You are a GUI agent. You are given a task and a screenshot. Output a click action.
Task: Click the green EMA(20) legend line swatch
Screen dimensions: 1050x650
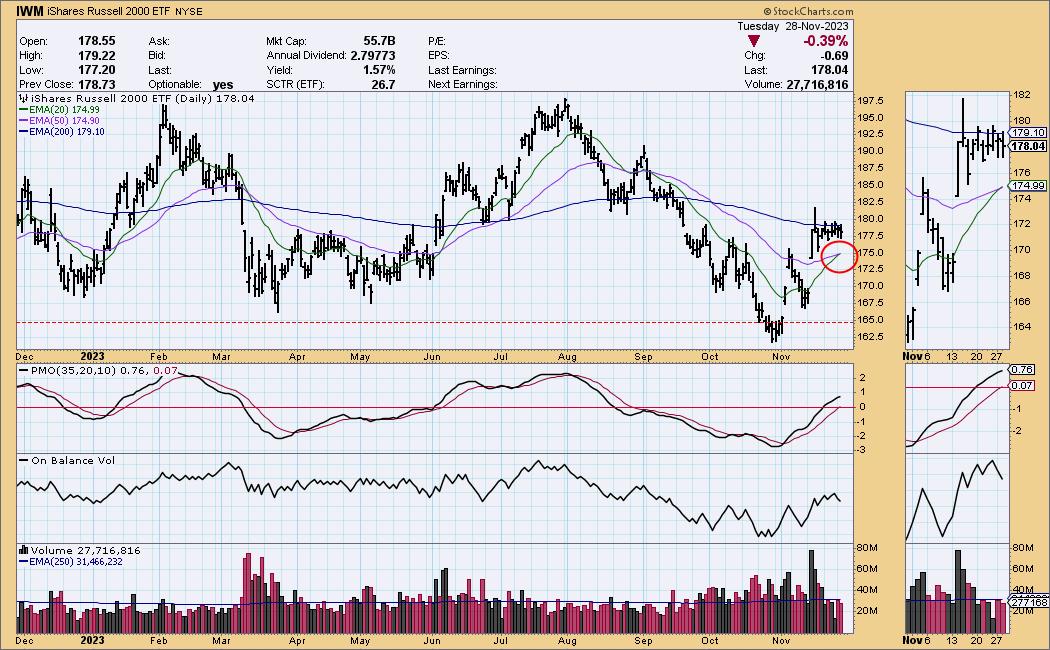(x=23, y=110)
